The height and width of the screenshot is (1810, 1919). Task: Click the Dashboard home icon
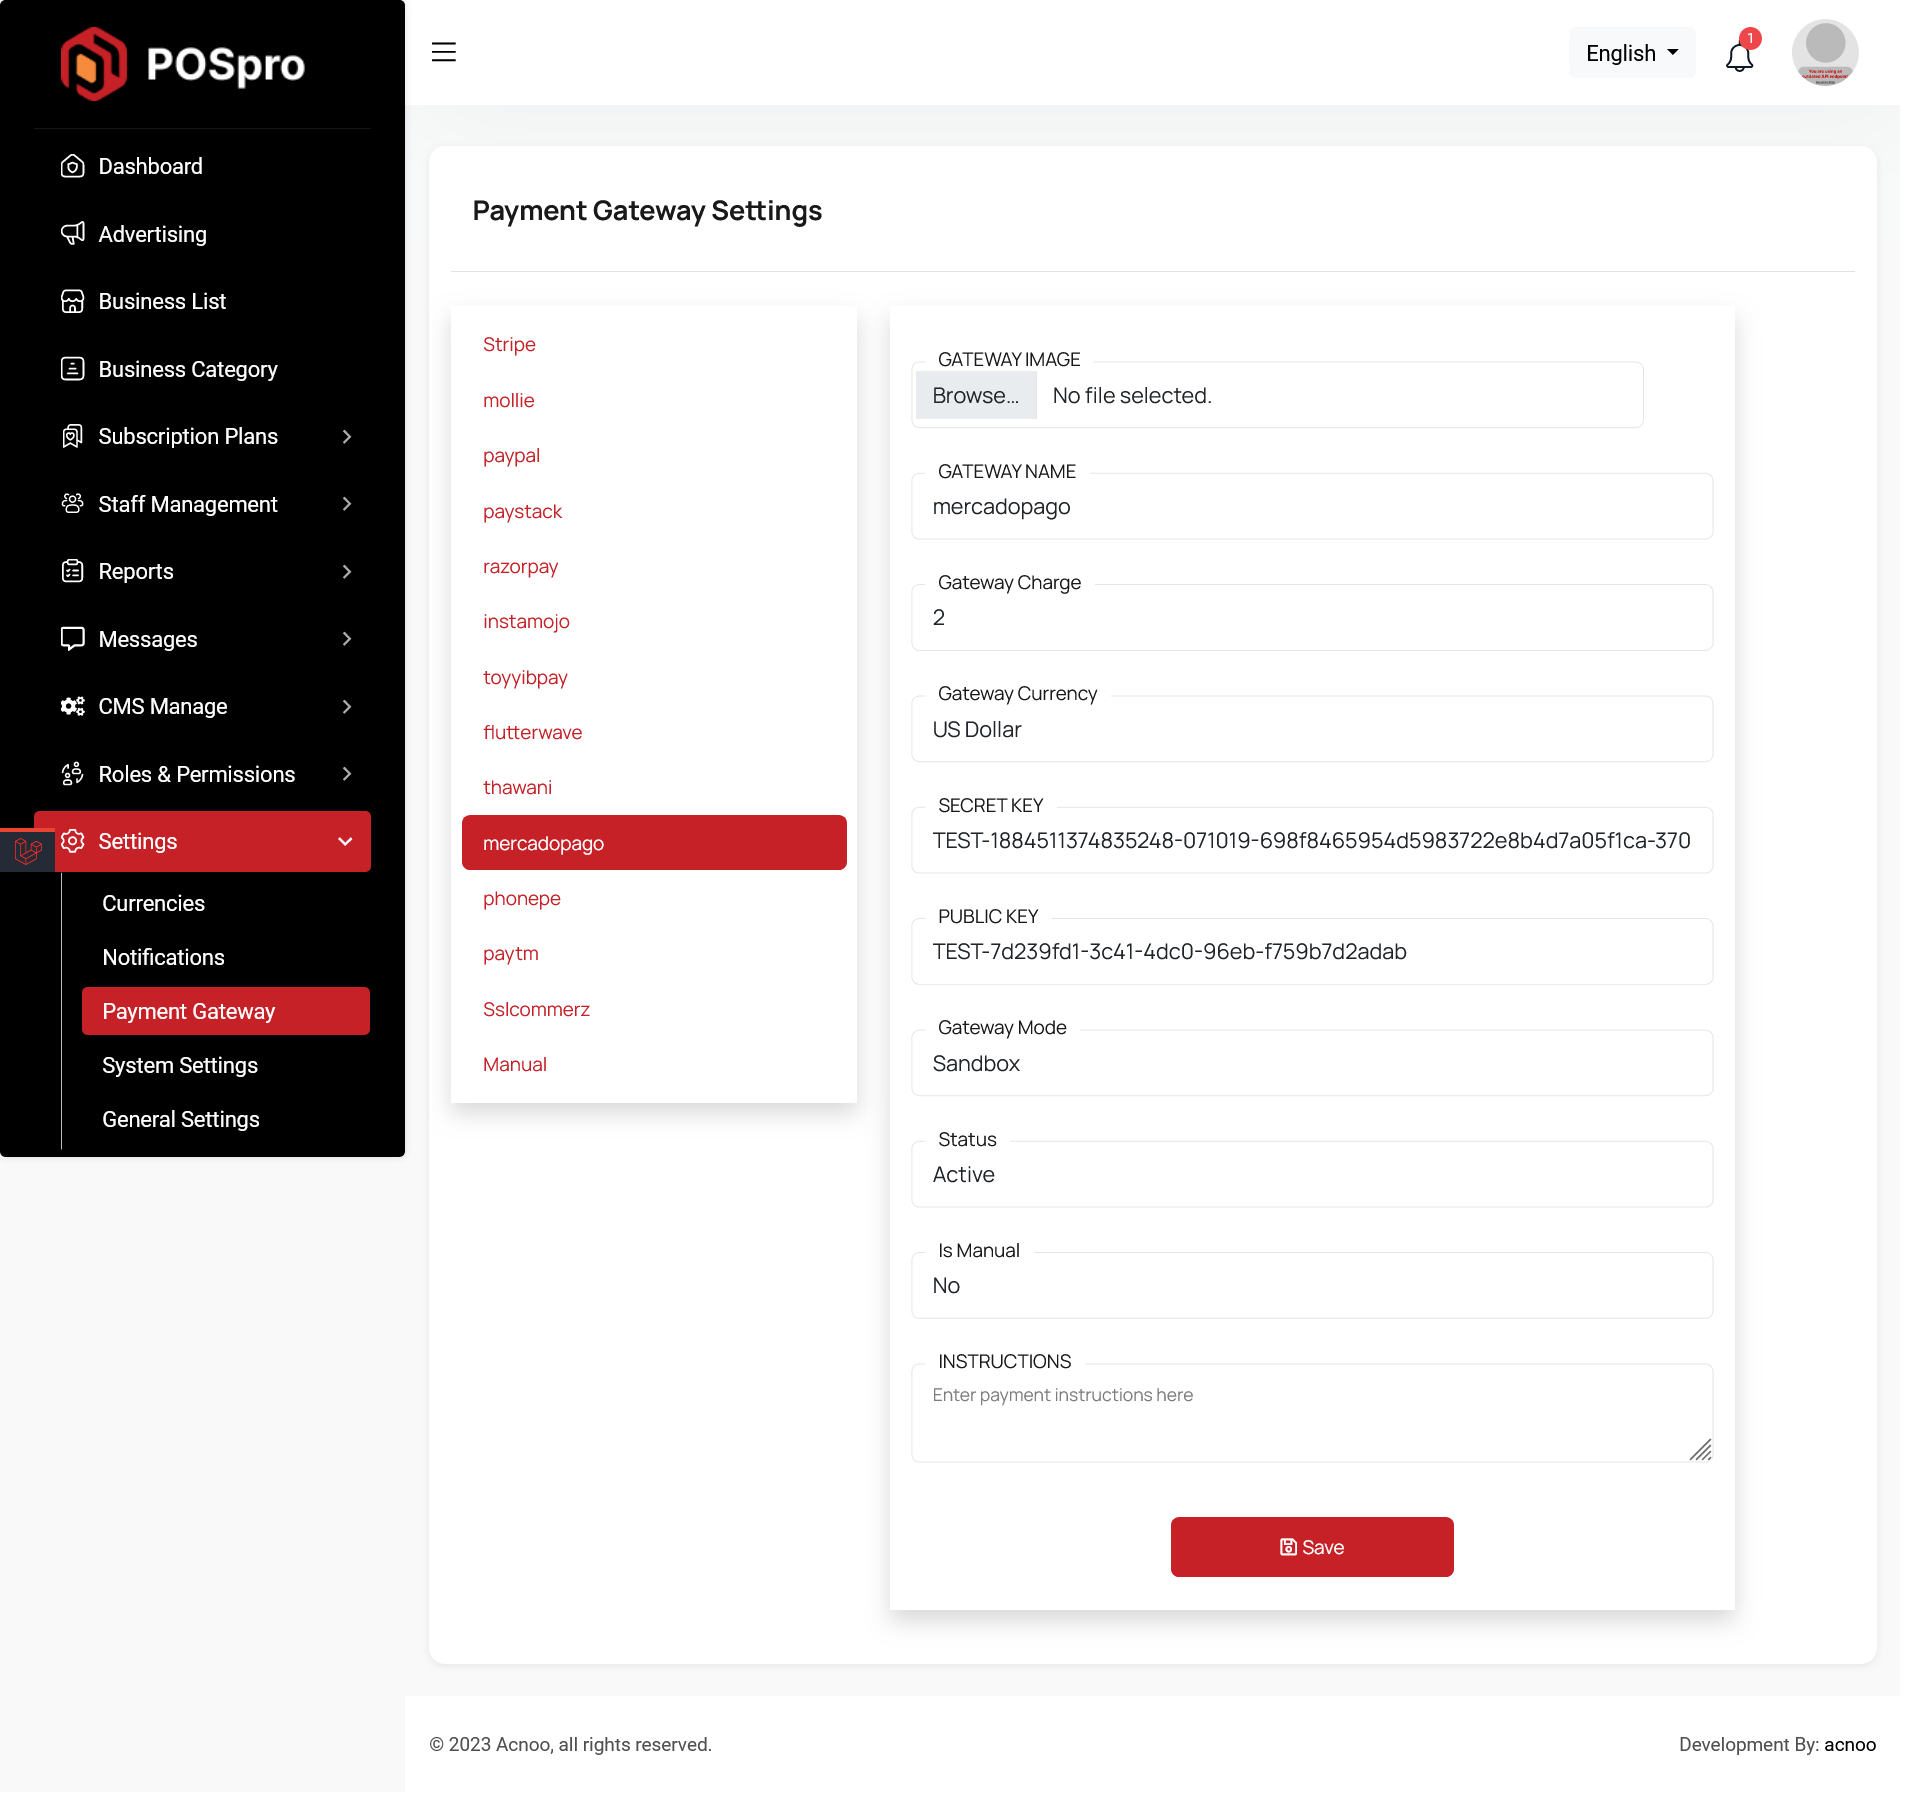pos(72,166)
